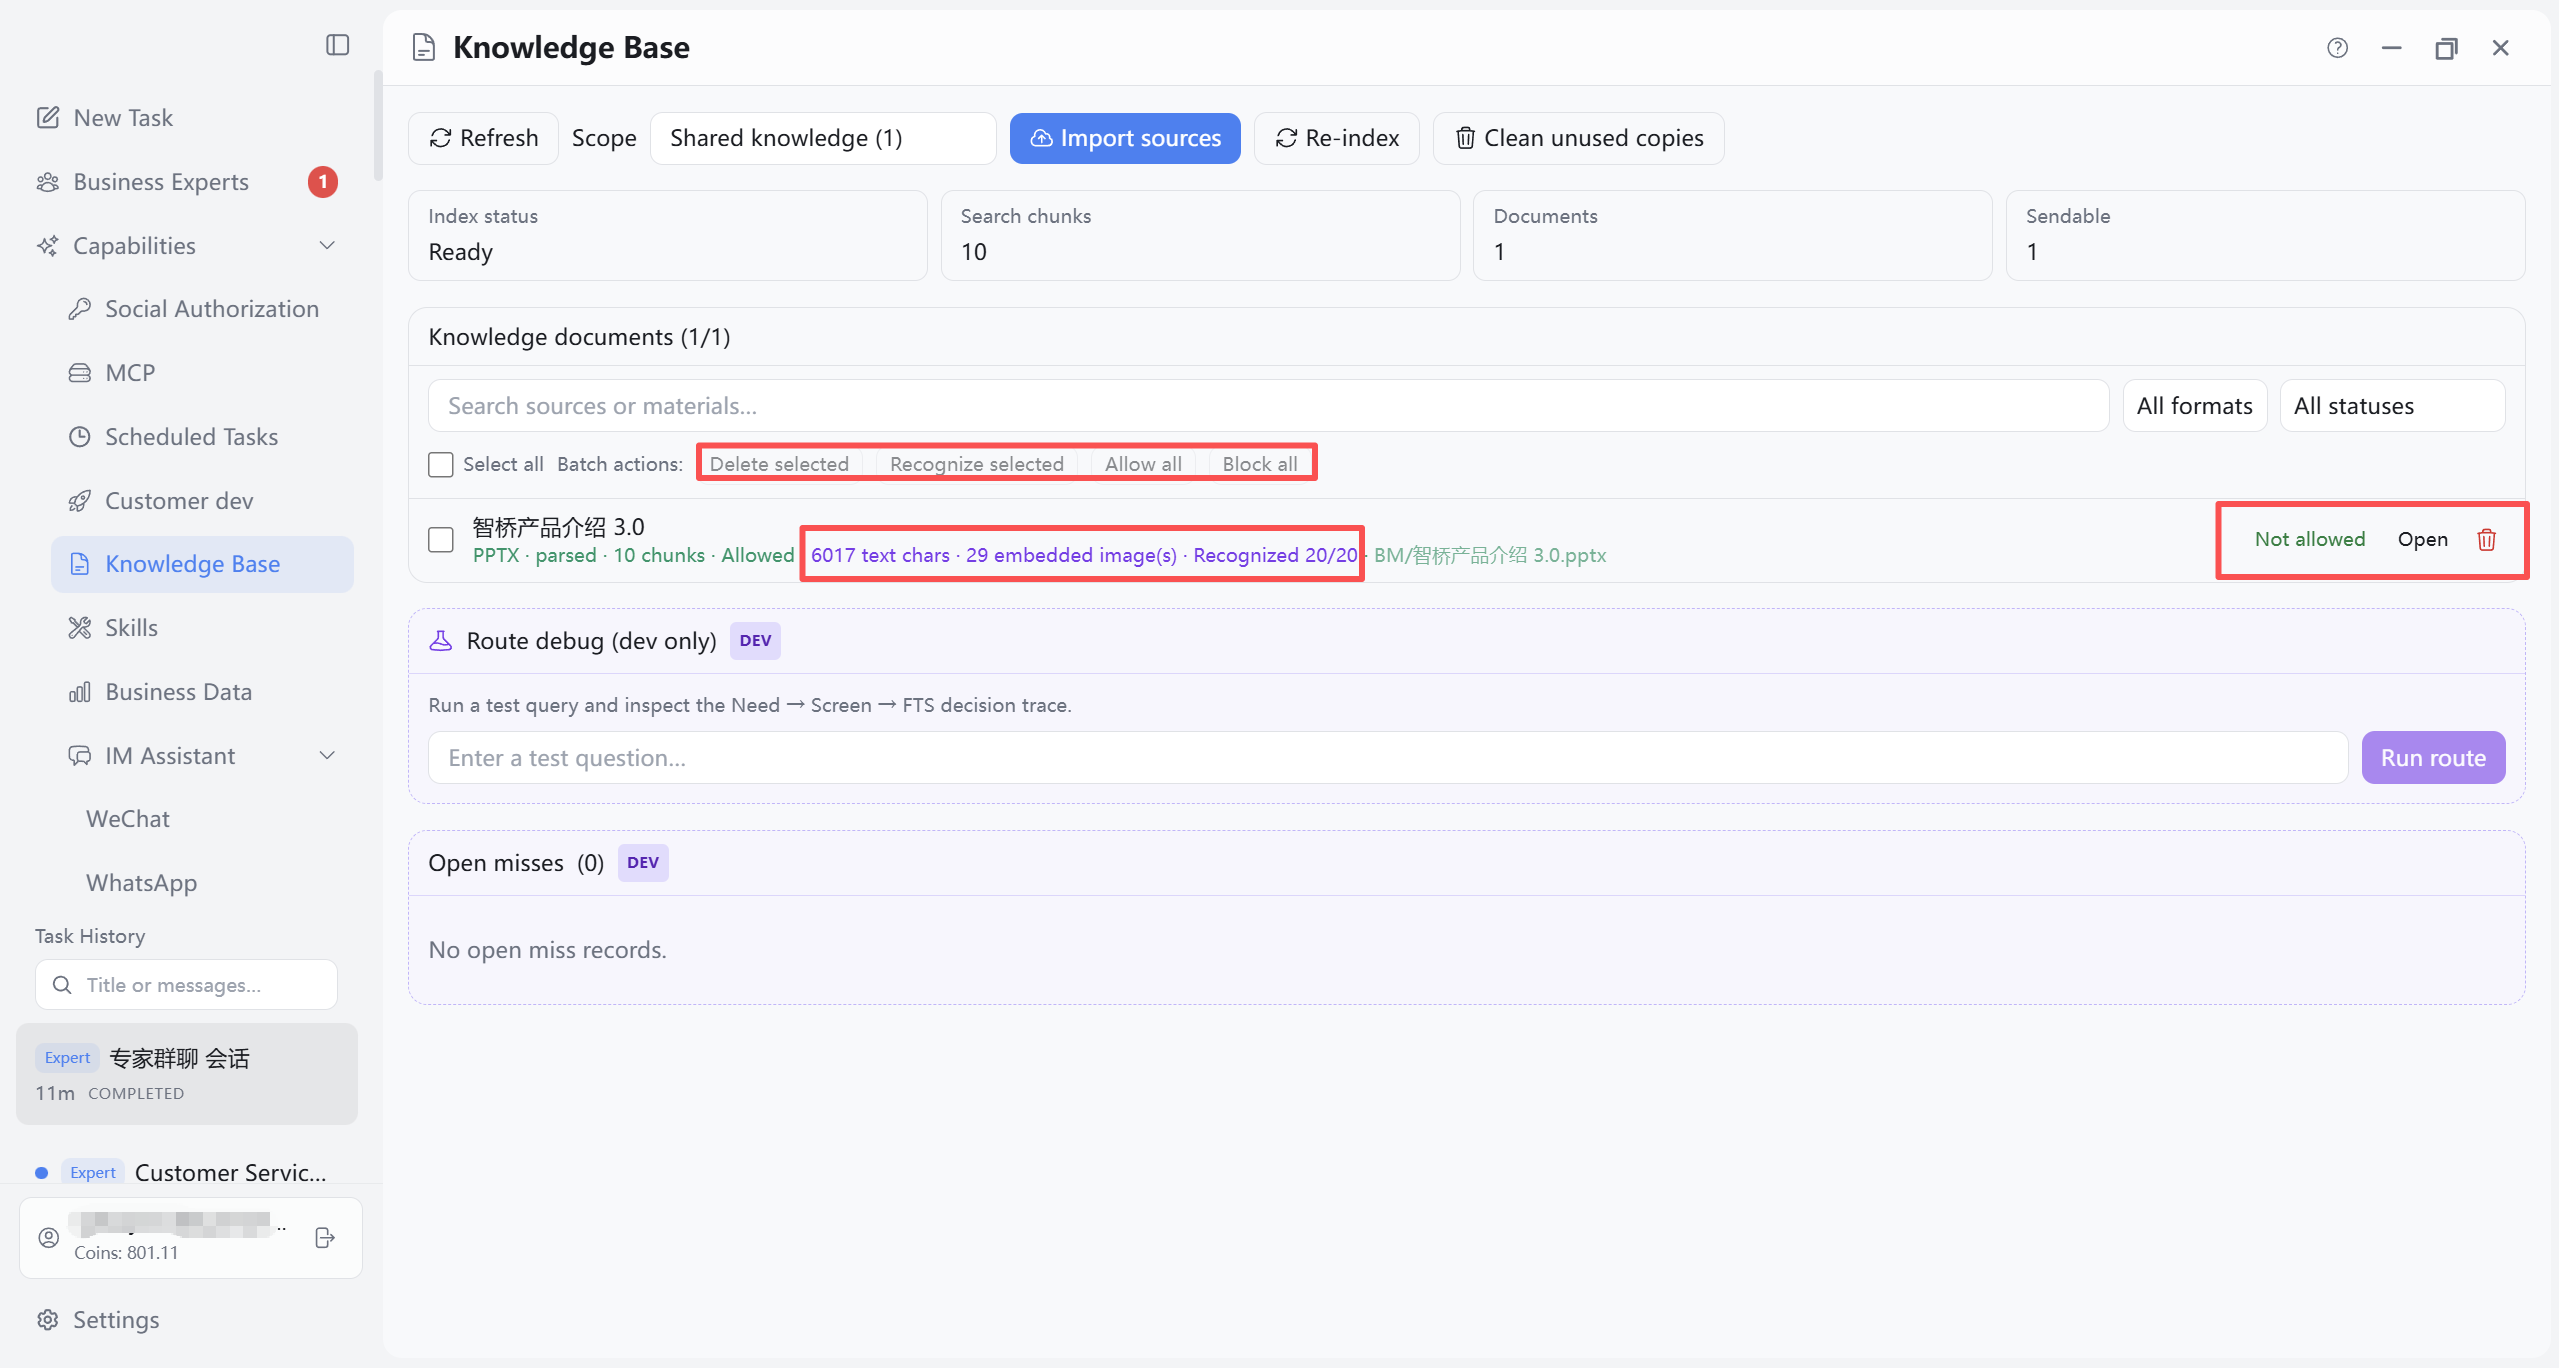Open the All statuses filter dropdown
This screenshot has width=2559, height=1368.
tap(2392, 406)
